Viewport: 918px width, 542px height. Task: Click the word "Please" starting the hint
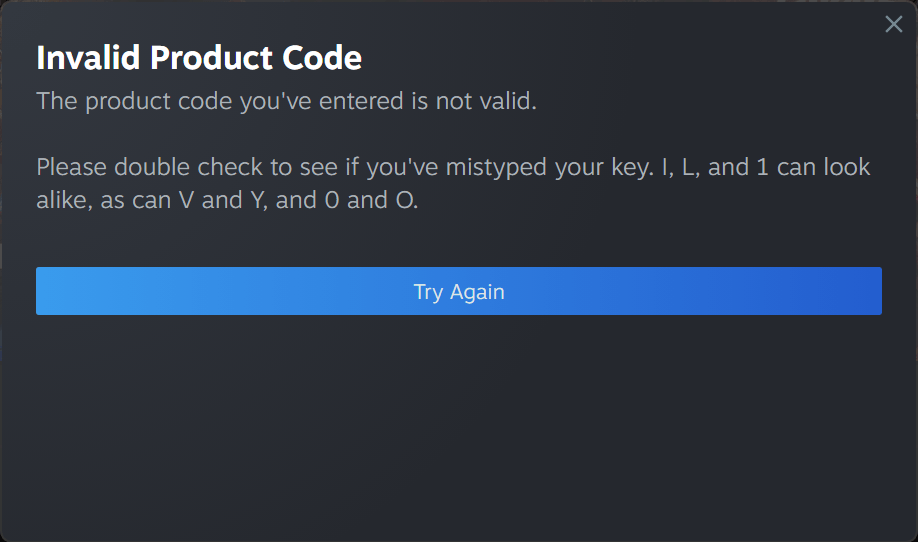[71, 166]
